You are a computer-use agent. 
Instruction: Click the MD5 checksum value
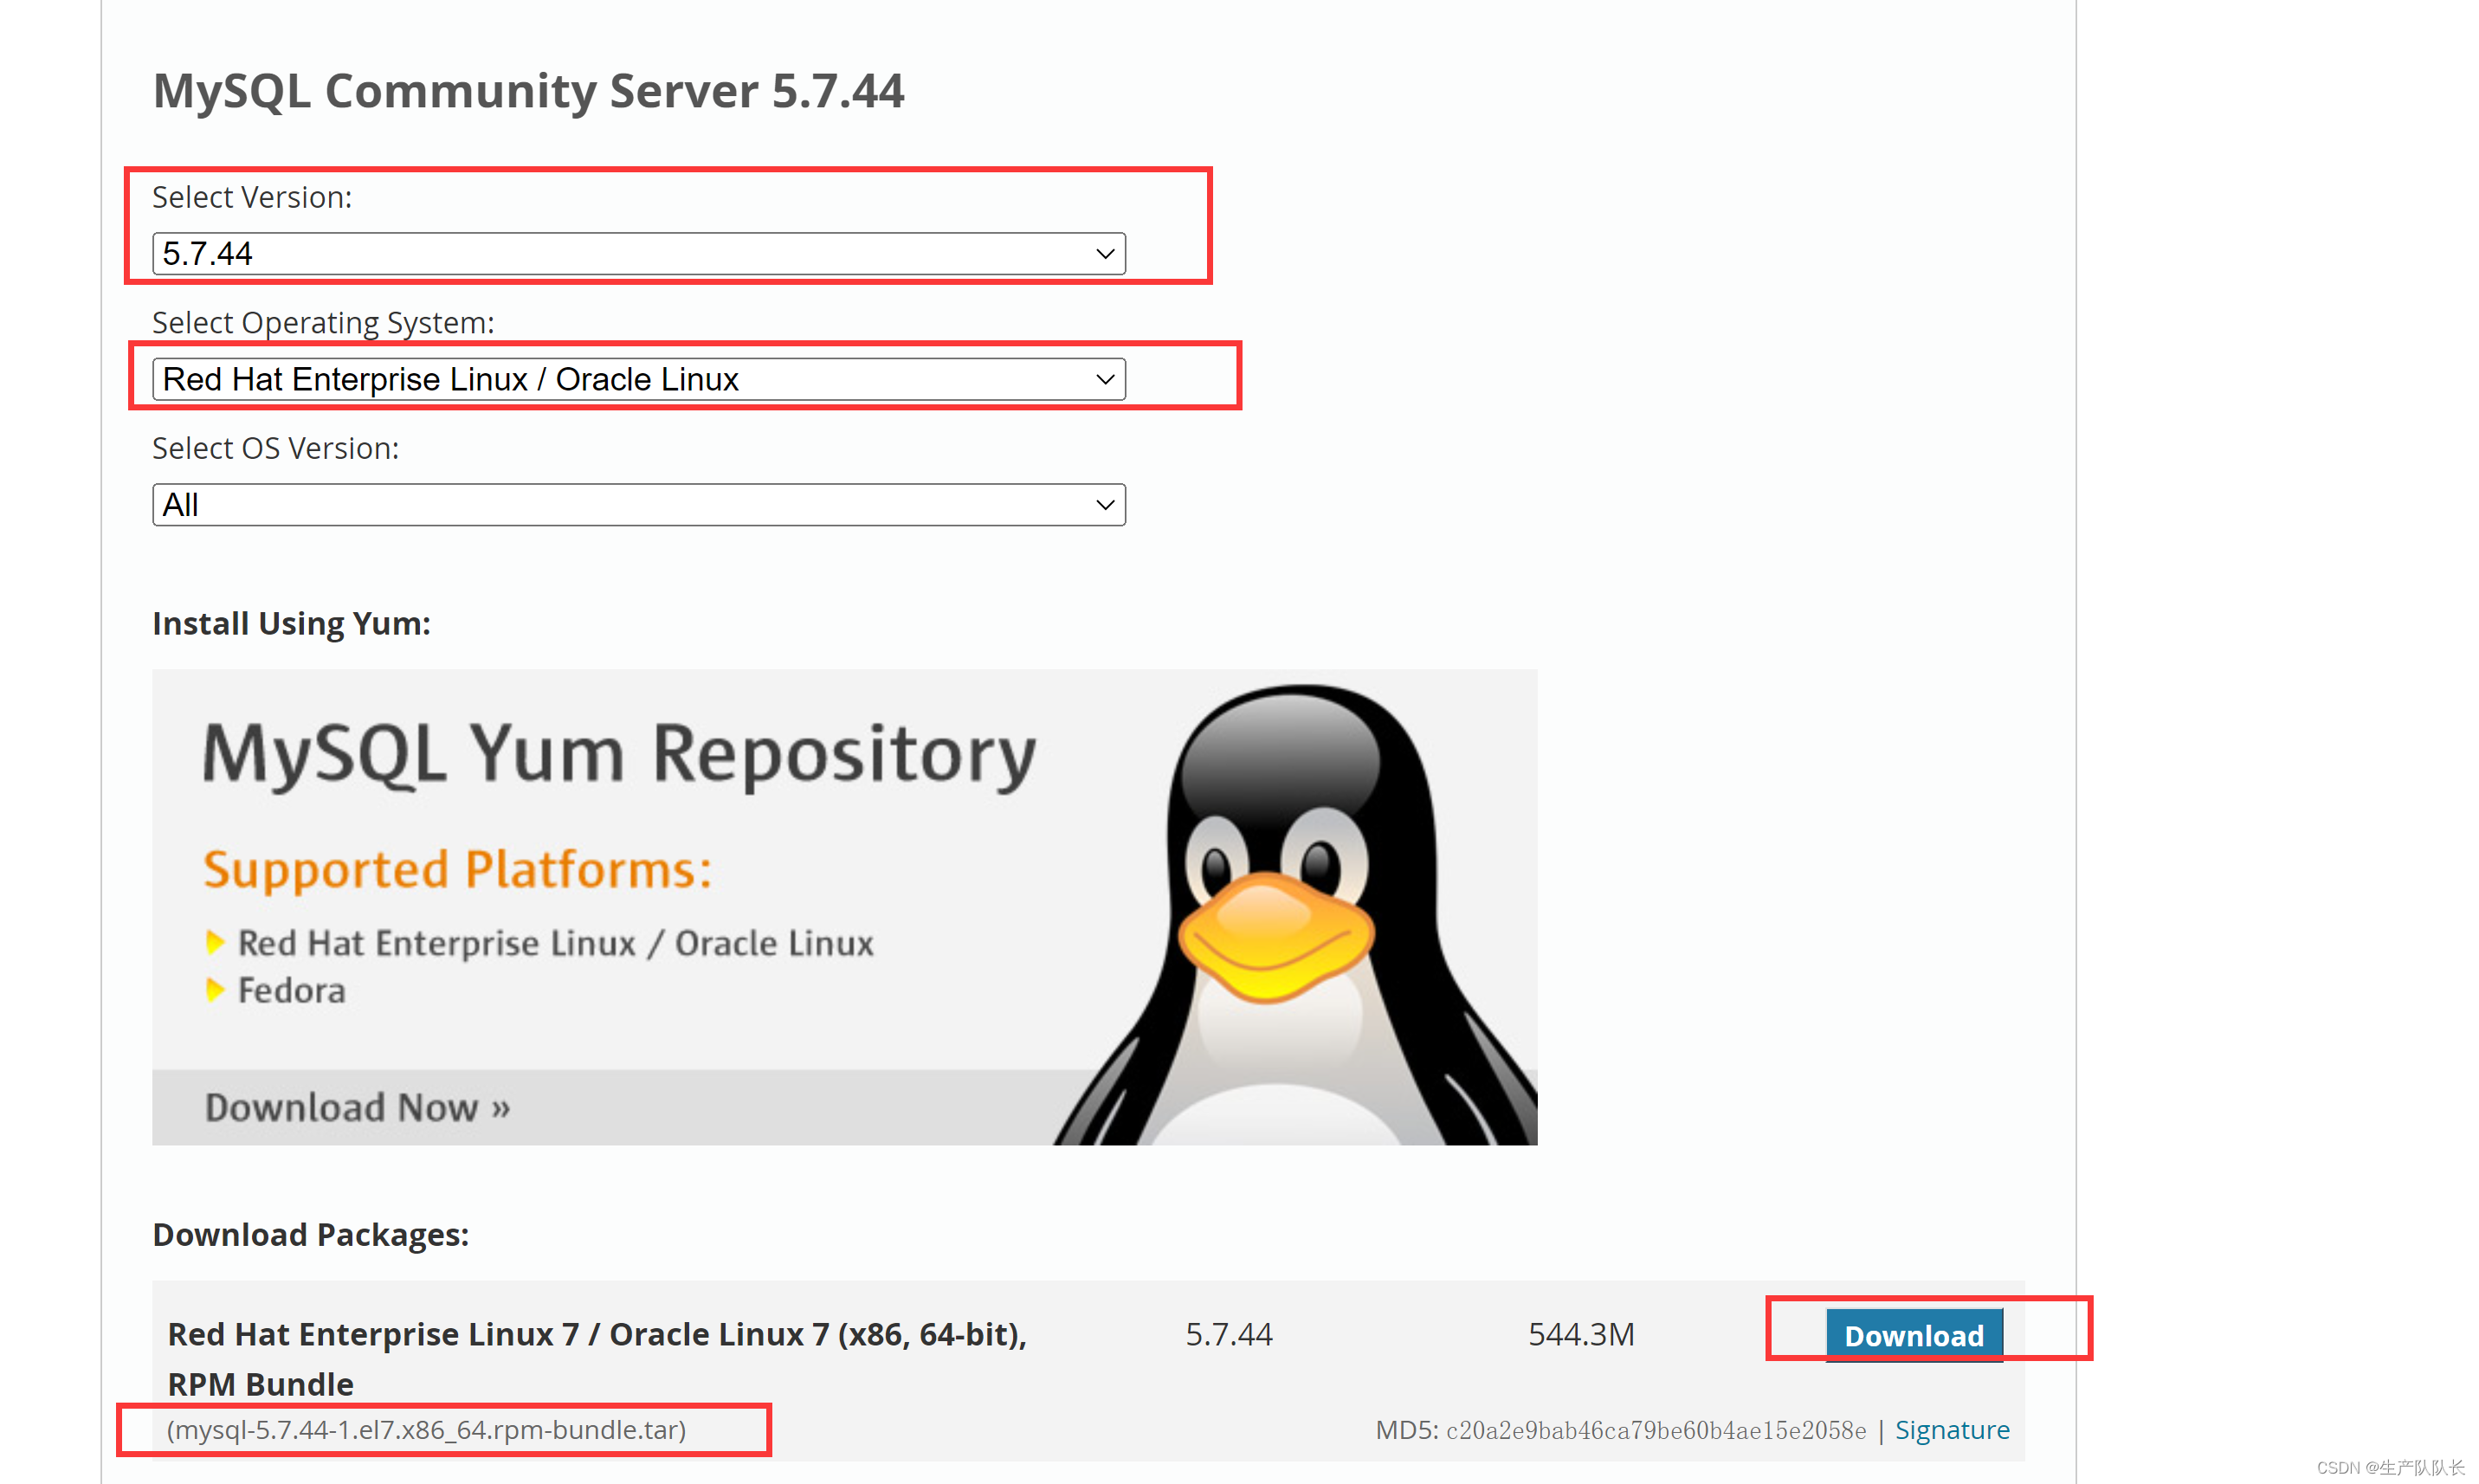coord(1656,1430)
